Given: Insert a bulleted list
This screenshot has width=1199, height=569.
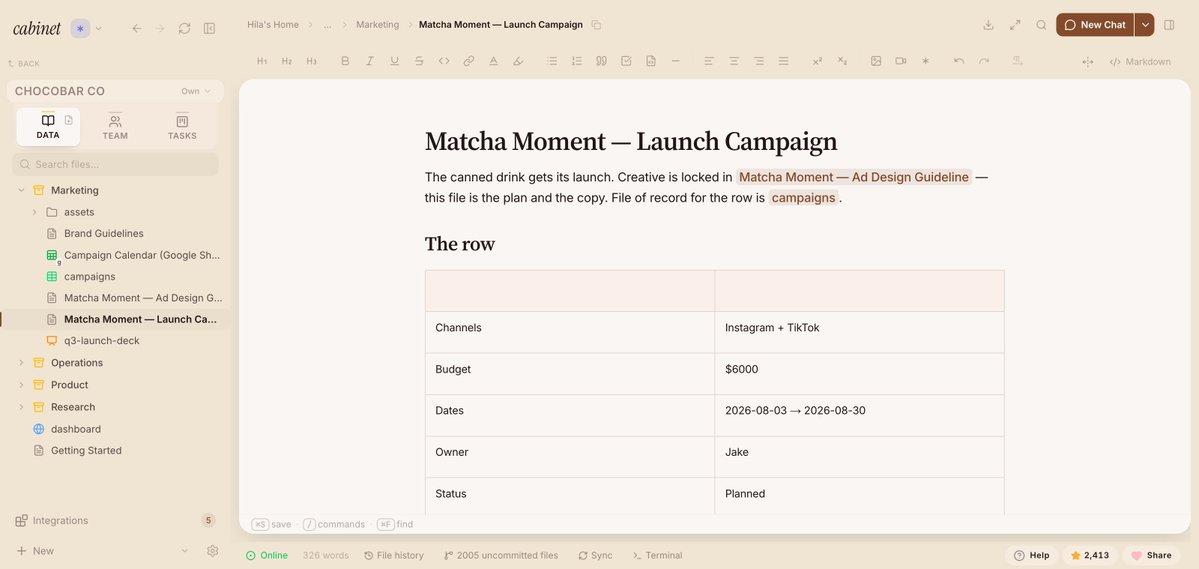Looking at the screenshot, I should click(x=552, y=61).
